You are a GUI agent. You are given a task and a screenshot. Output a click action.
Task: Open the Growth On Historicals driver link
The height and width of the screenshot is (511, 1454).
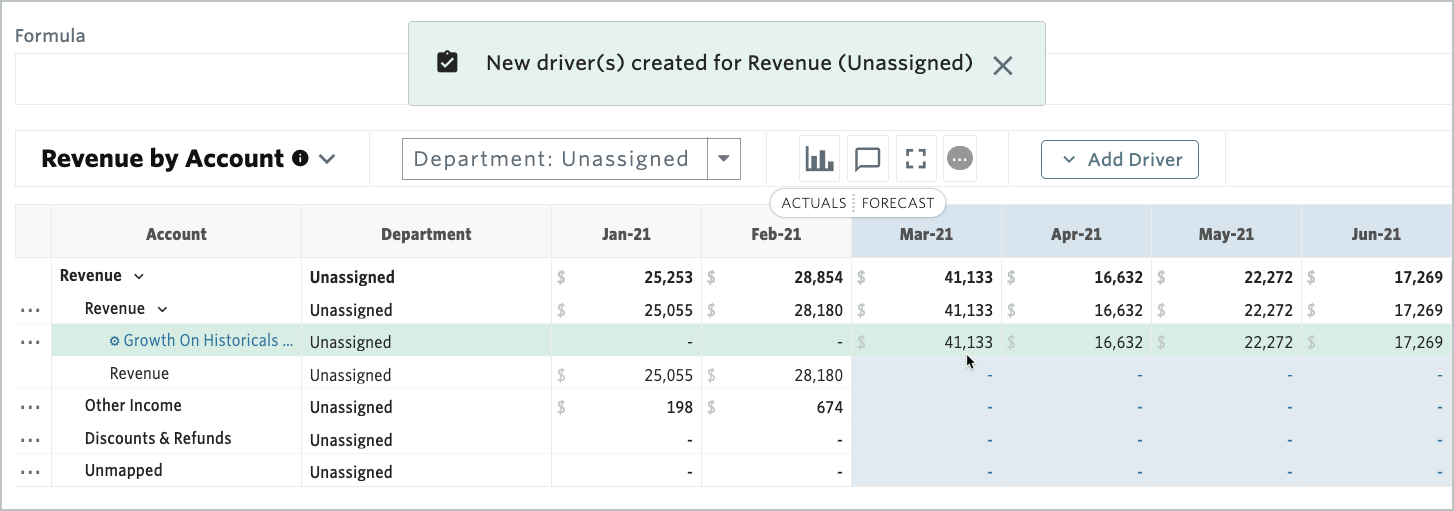coord(207,341)
